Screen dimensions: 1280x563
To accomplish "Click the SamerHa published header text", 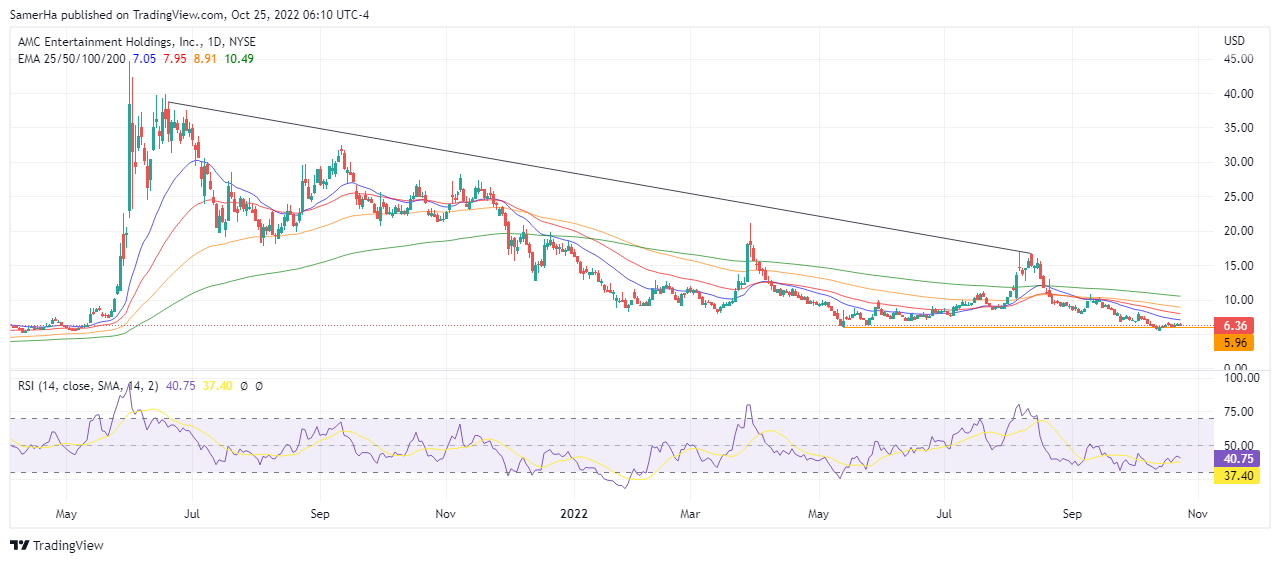I will [x=190, y=14].
